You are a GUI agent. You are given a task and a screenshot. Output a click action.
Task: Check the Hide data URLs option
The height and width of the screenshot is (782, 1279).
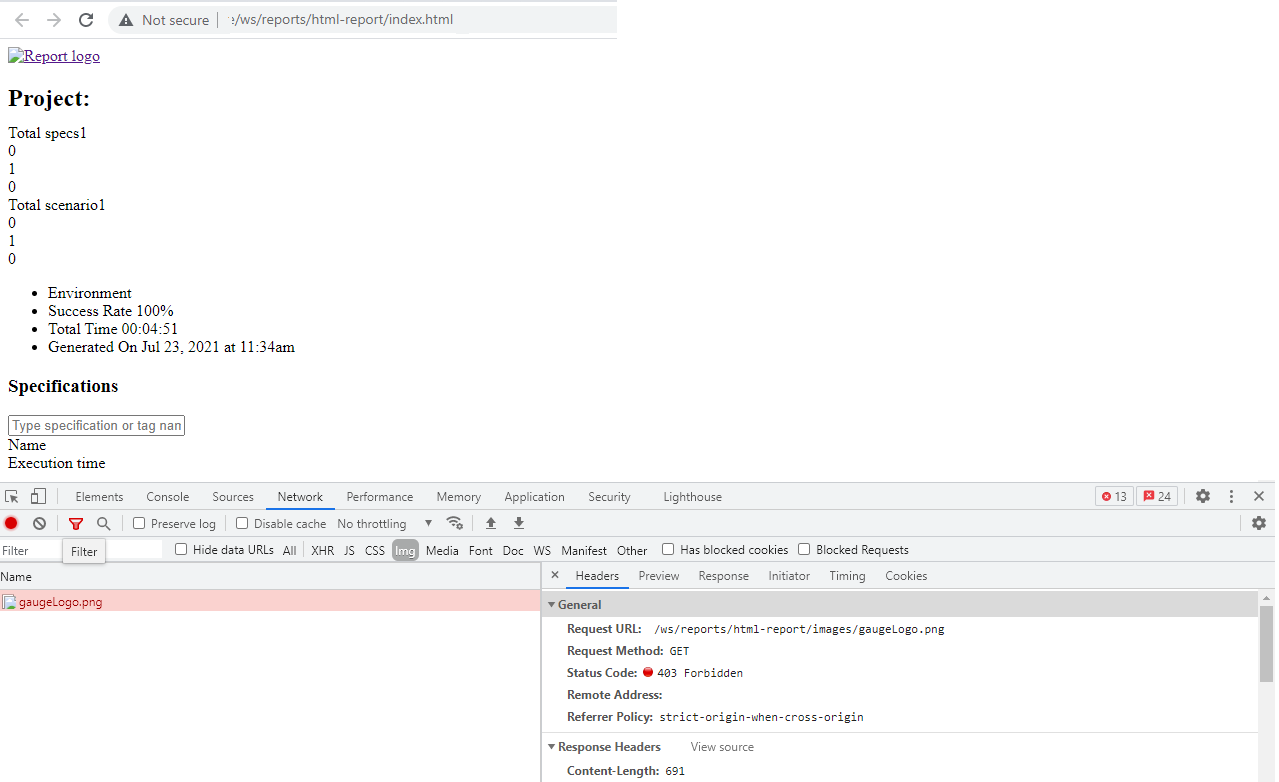click(x=180, y=548)
